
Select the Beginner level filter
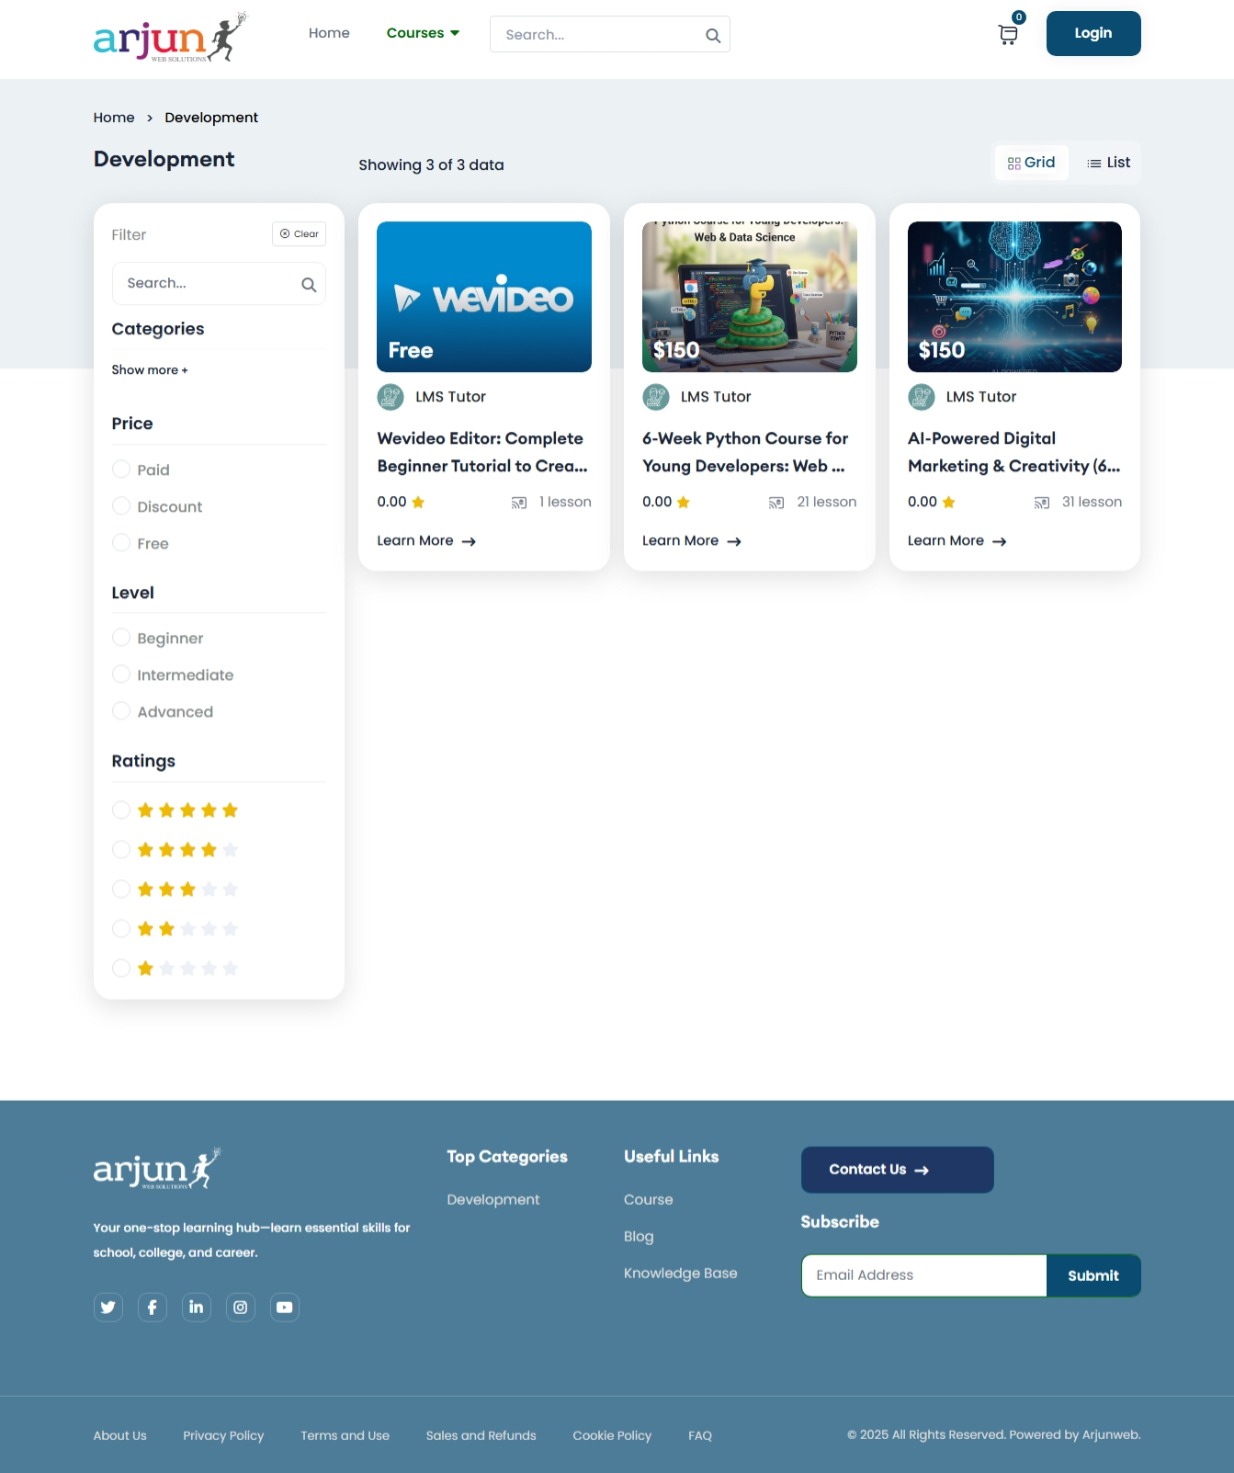121,638
